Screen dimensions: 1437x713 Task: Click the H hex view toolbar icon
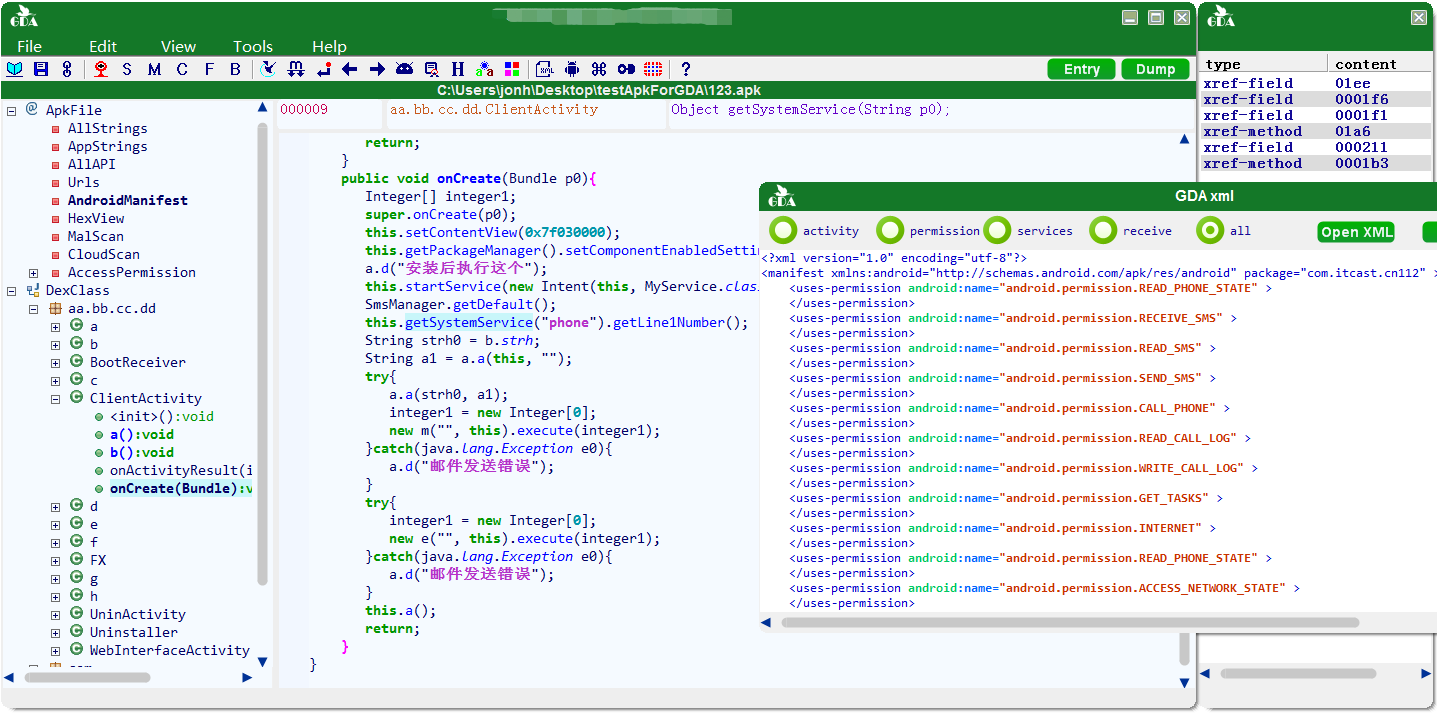[458, 69]
